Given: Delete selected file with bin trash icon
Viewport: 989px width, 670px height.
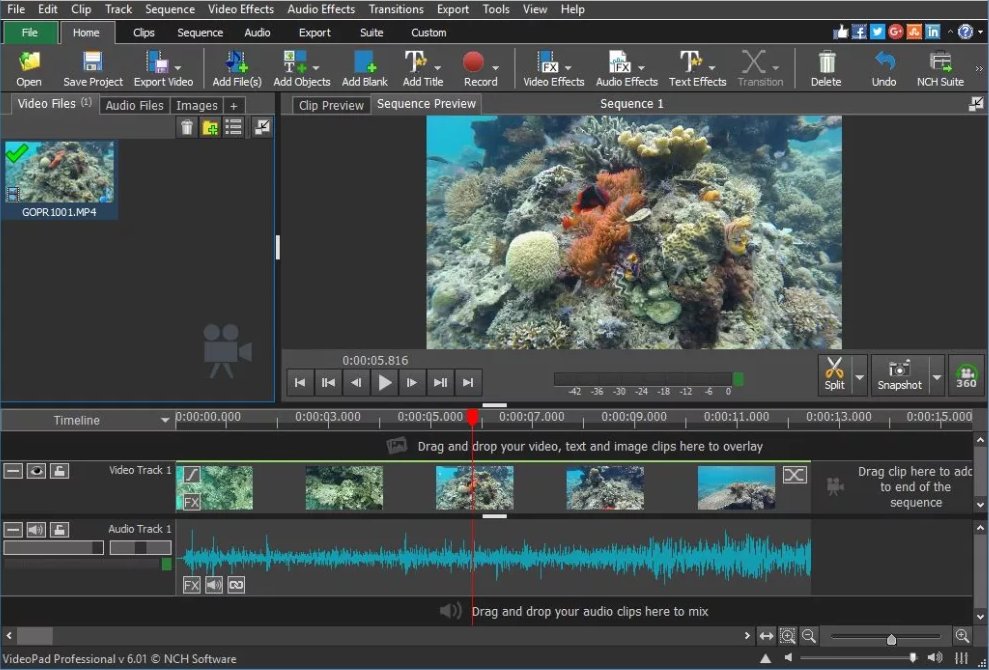Looking at the screenshot, I should tap(187, 127).
